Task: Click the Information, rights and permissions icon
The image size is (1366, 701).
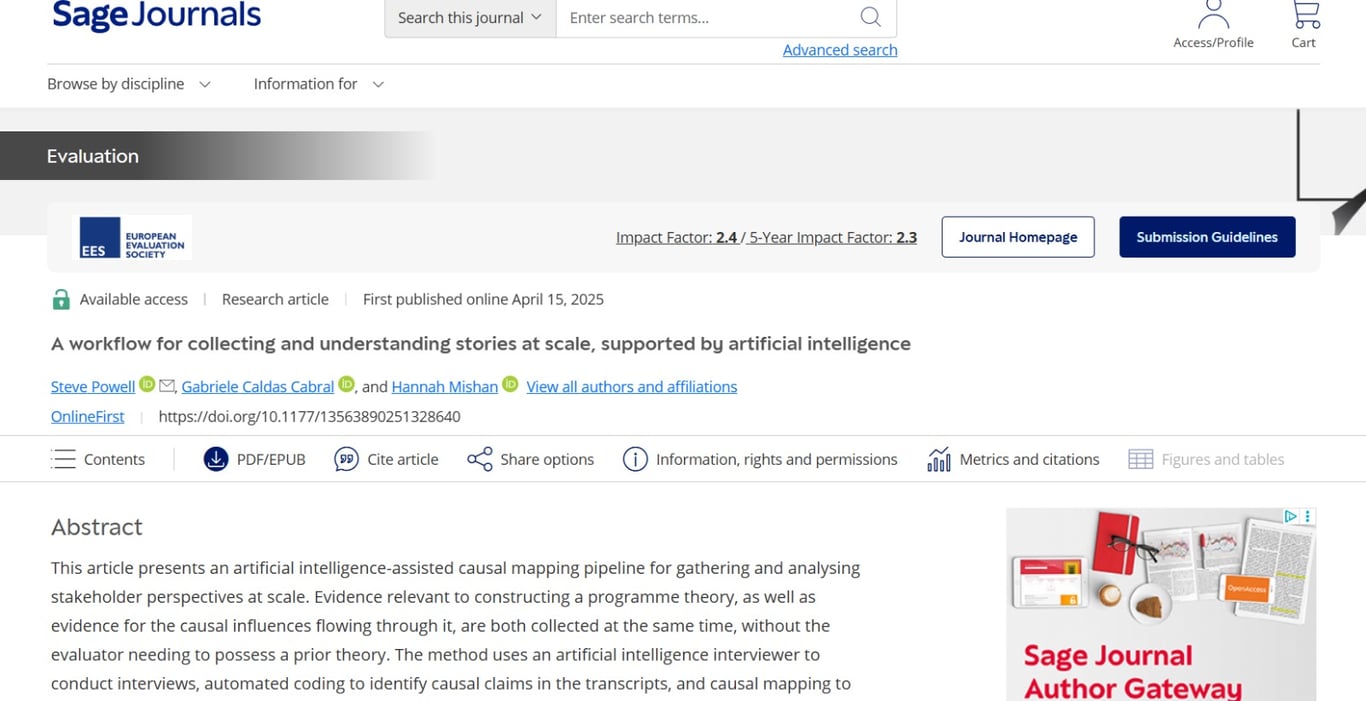Action: point(636,459)
